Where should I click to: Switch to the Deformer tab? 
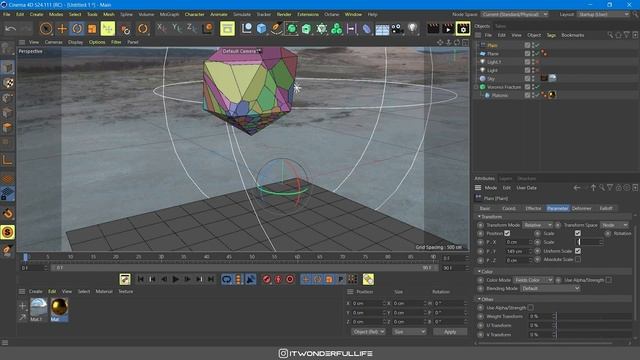tap(582, 208)
